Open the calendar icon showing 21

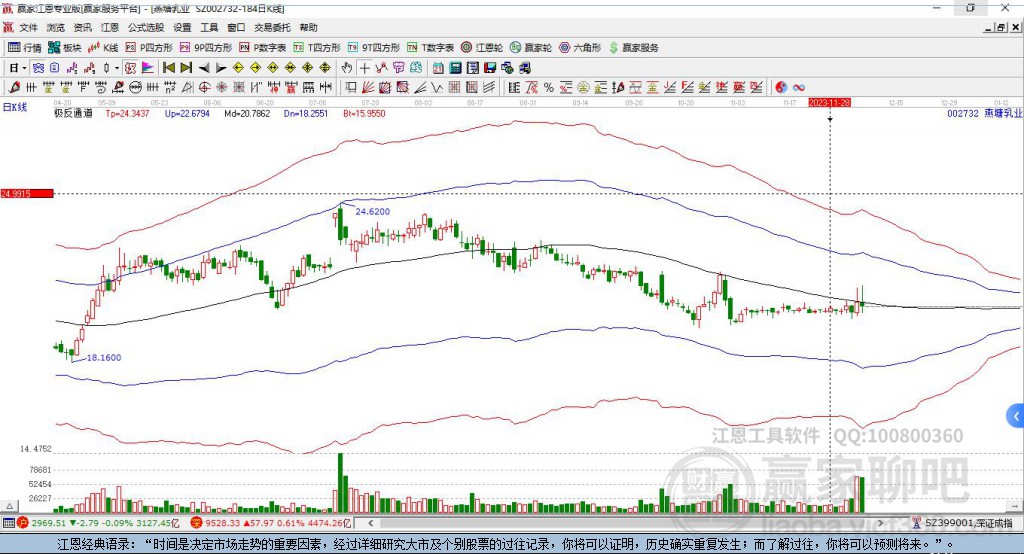point(438,68)
